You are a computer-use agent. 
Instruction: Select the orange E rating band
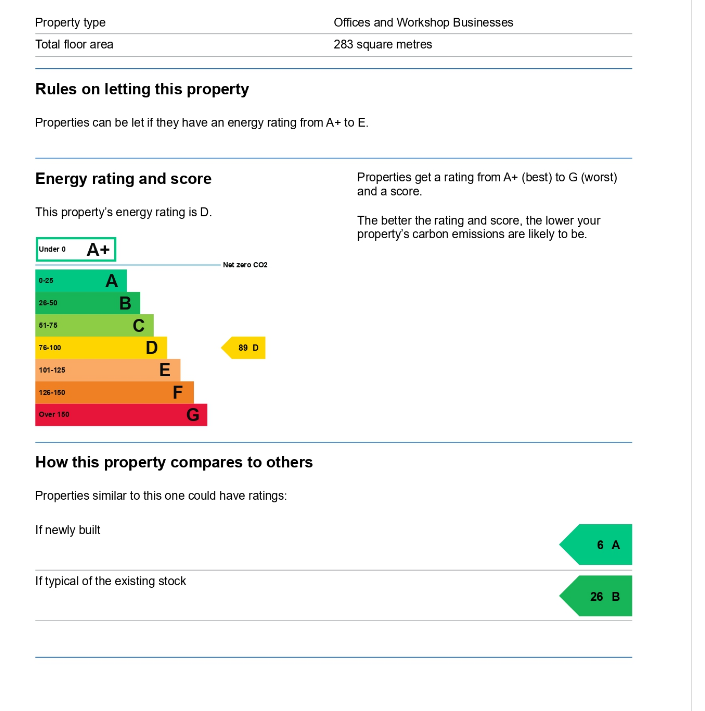coord(107,370)
